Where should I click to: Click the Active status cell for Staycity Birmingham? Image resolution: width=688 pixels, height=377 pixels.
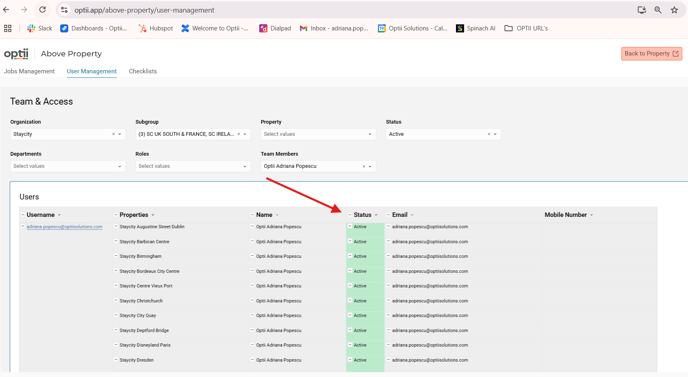[x=365, y=256]
